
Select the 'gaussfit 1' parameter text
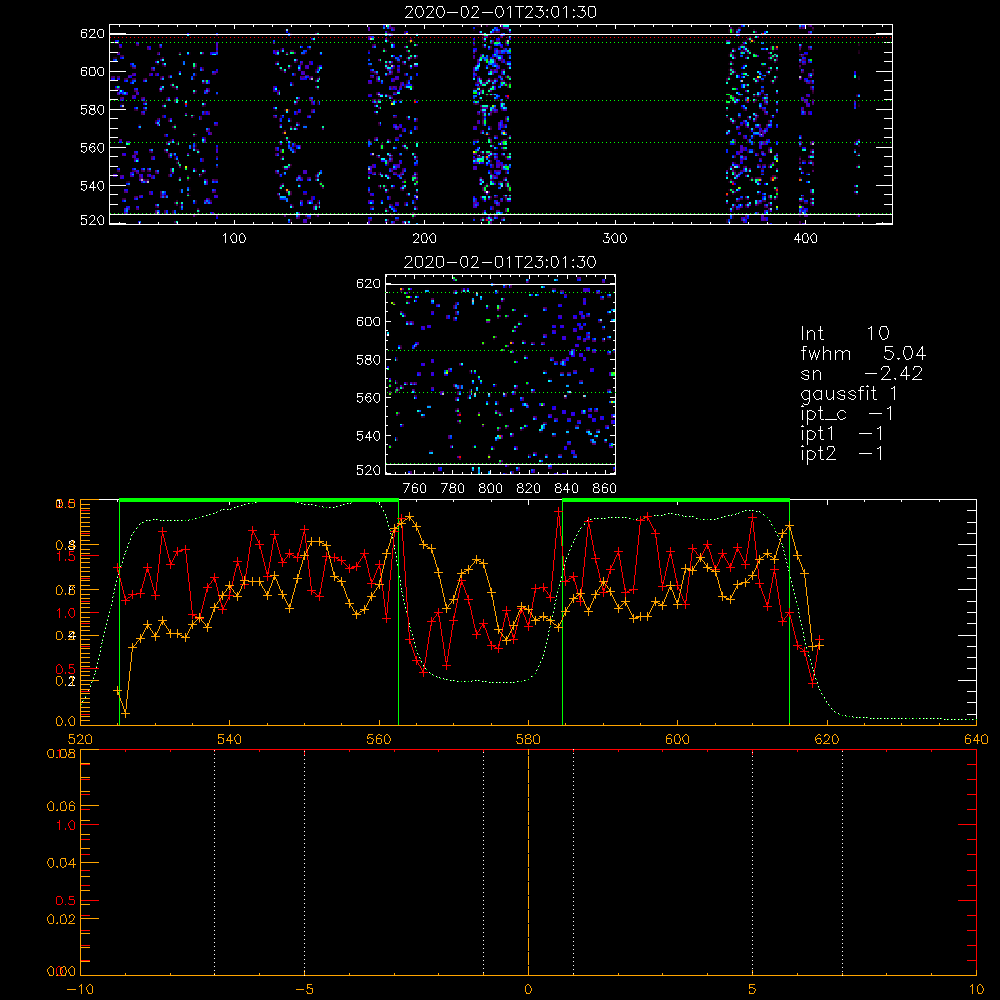pyautogui.click(x=849, y=394)
